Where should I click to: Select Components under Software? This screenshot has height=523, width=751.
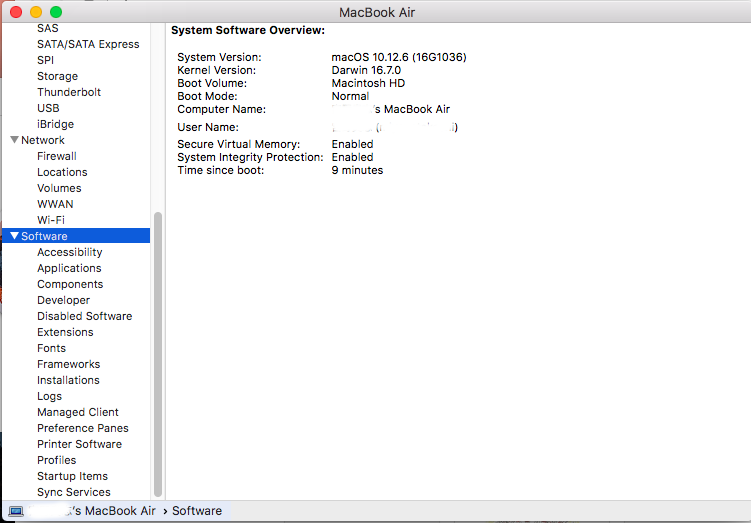click(70, 284)
